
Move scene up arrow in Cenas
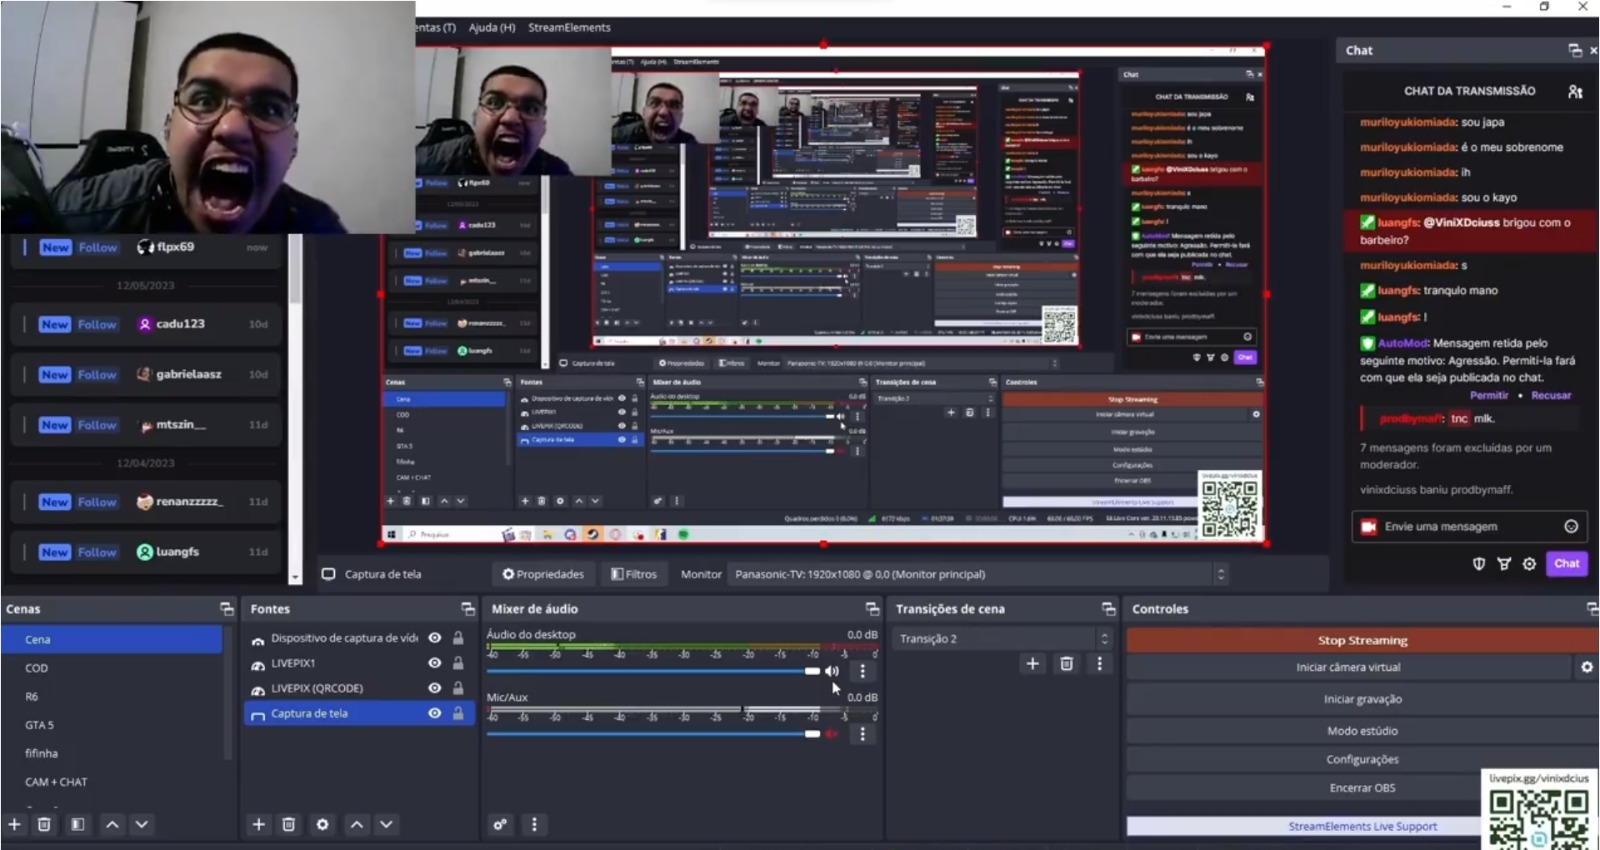(112, 824)
